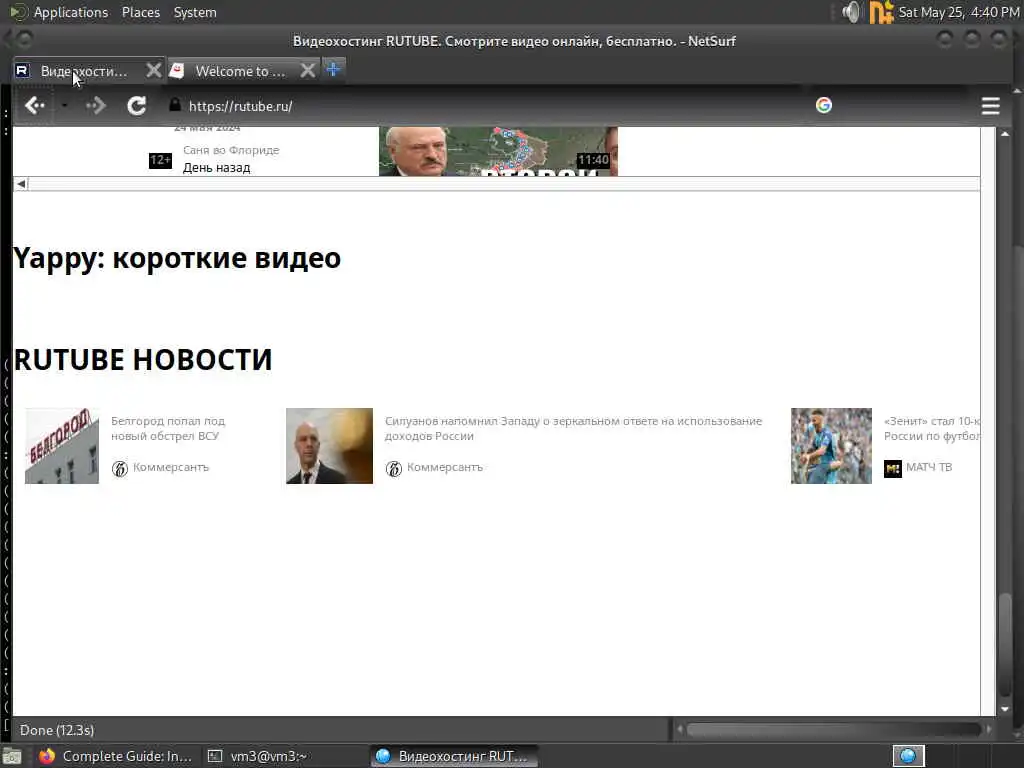Go back using the back arrow
1024x768 pixels.
35,105
